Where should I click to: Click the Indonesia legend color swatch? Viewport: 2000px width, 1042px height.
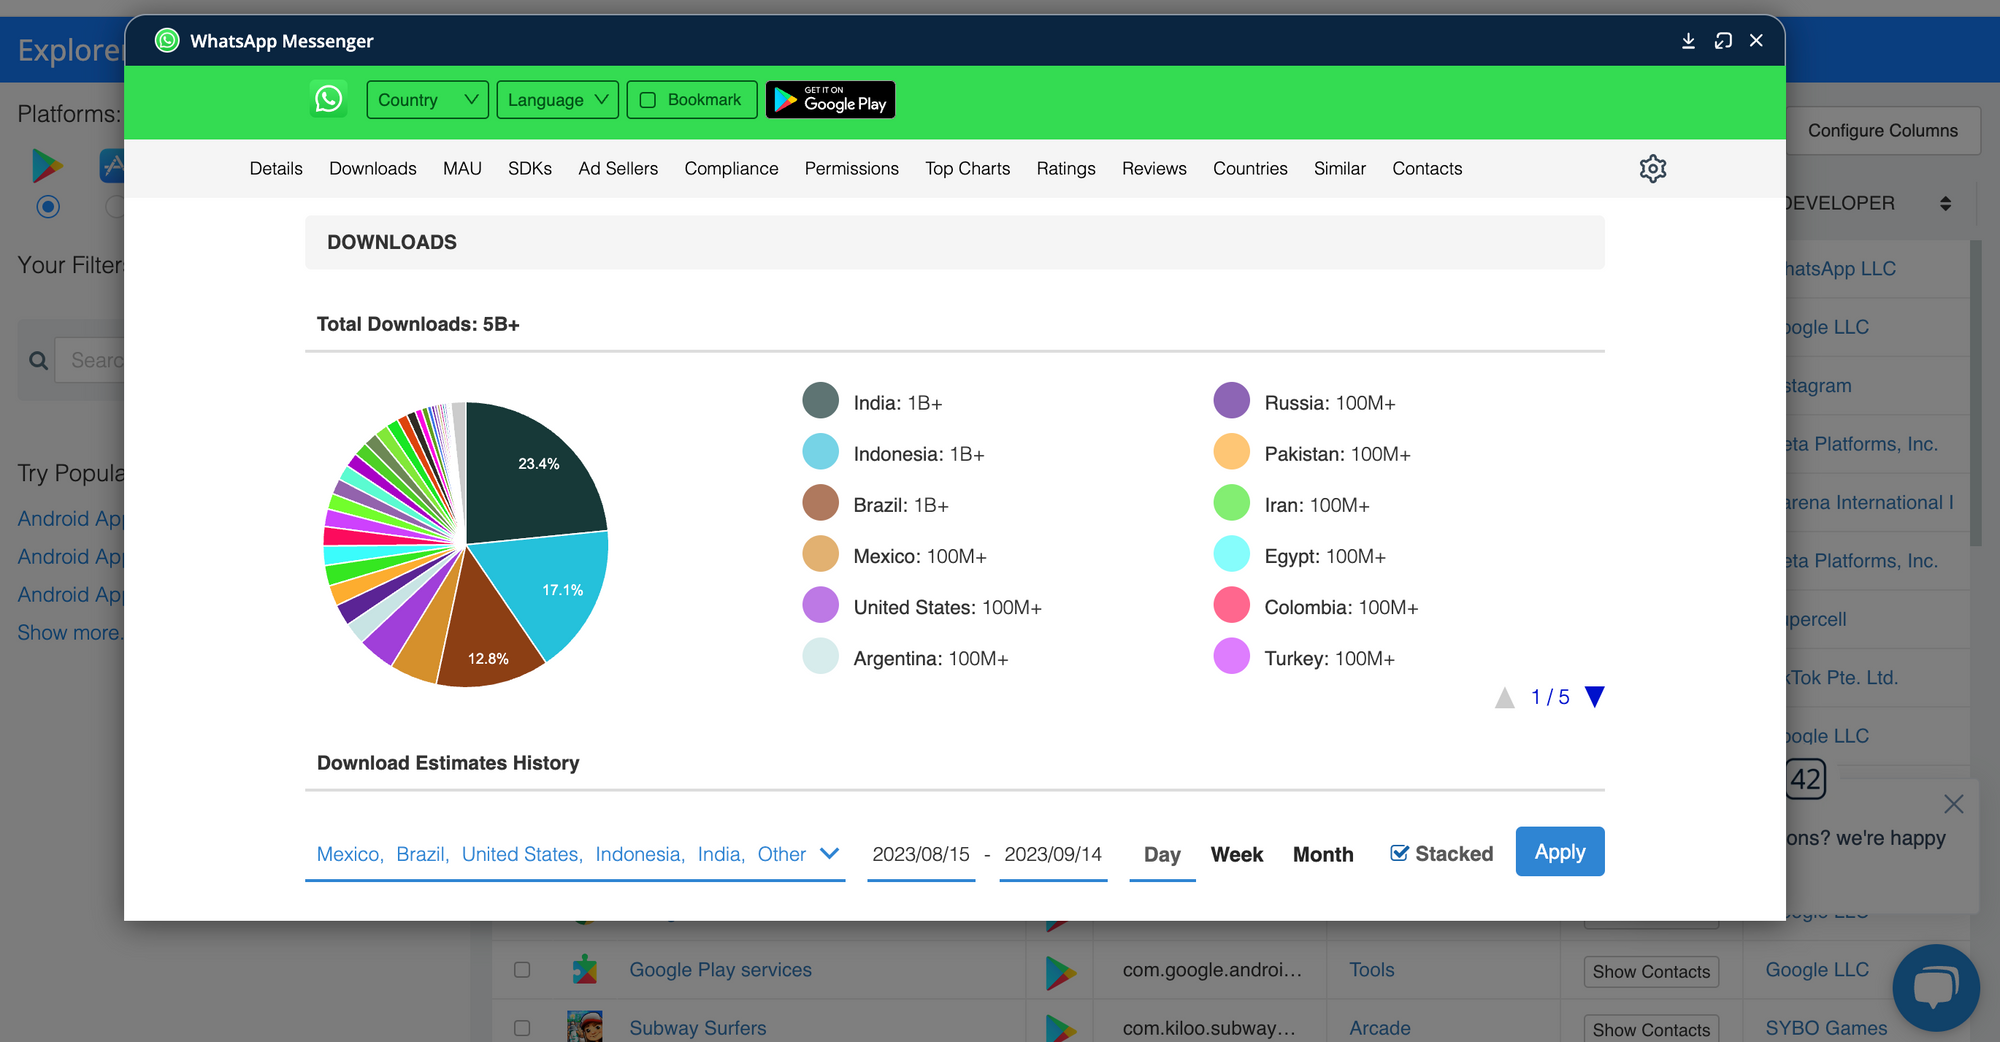(x=821, y=451)
